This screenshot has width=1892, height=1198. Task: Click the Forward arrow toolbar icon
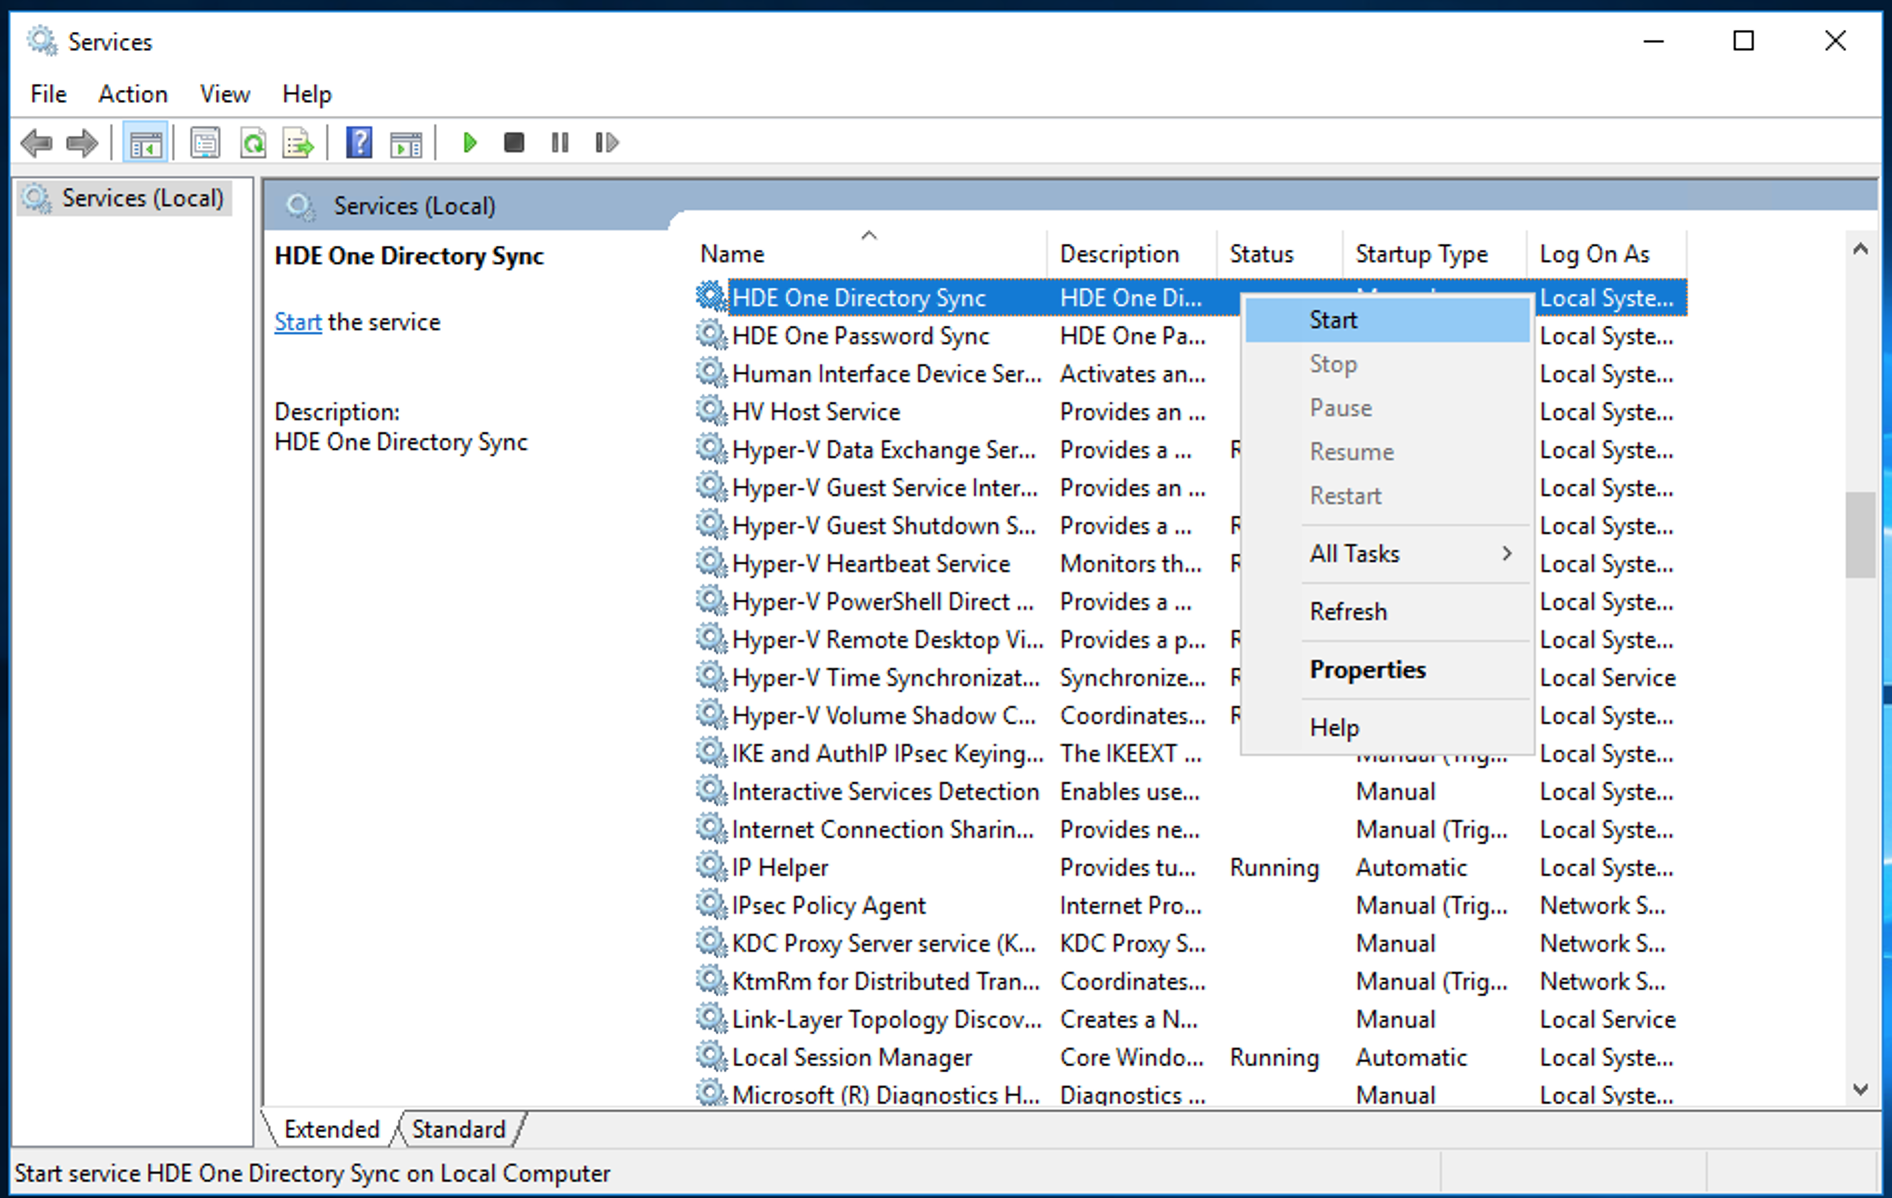coord(82,143)
